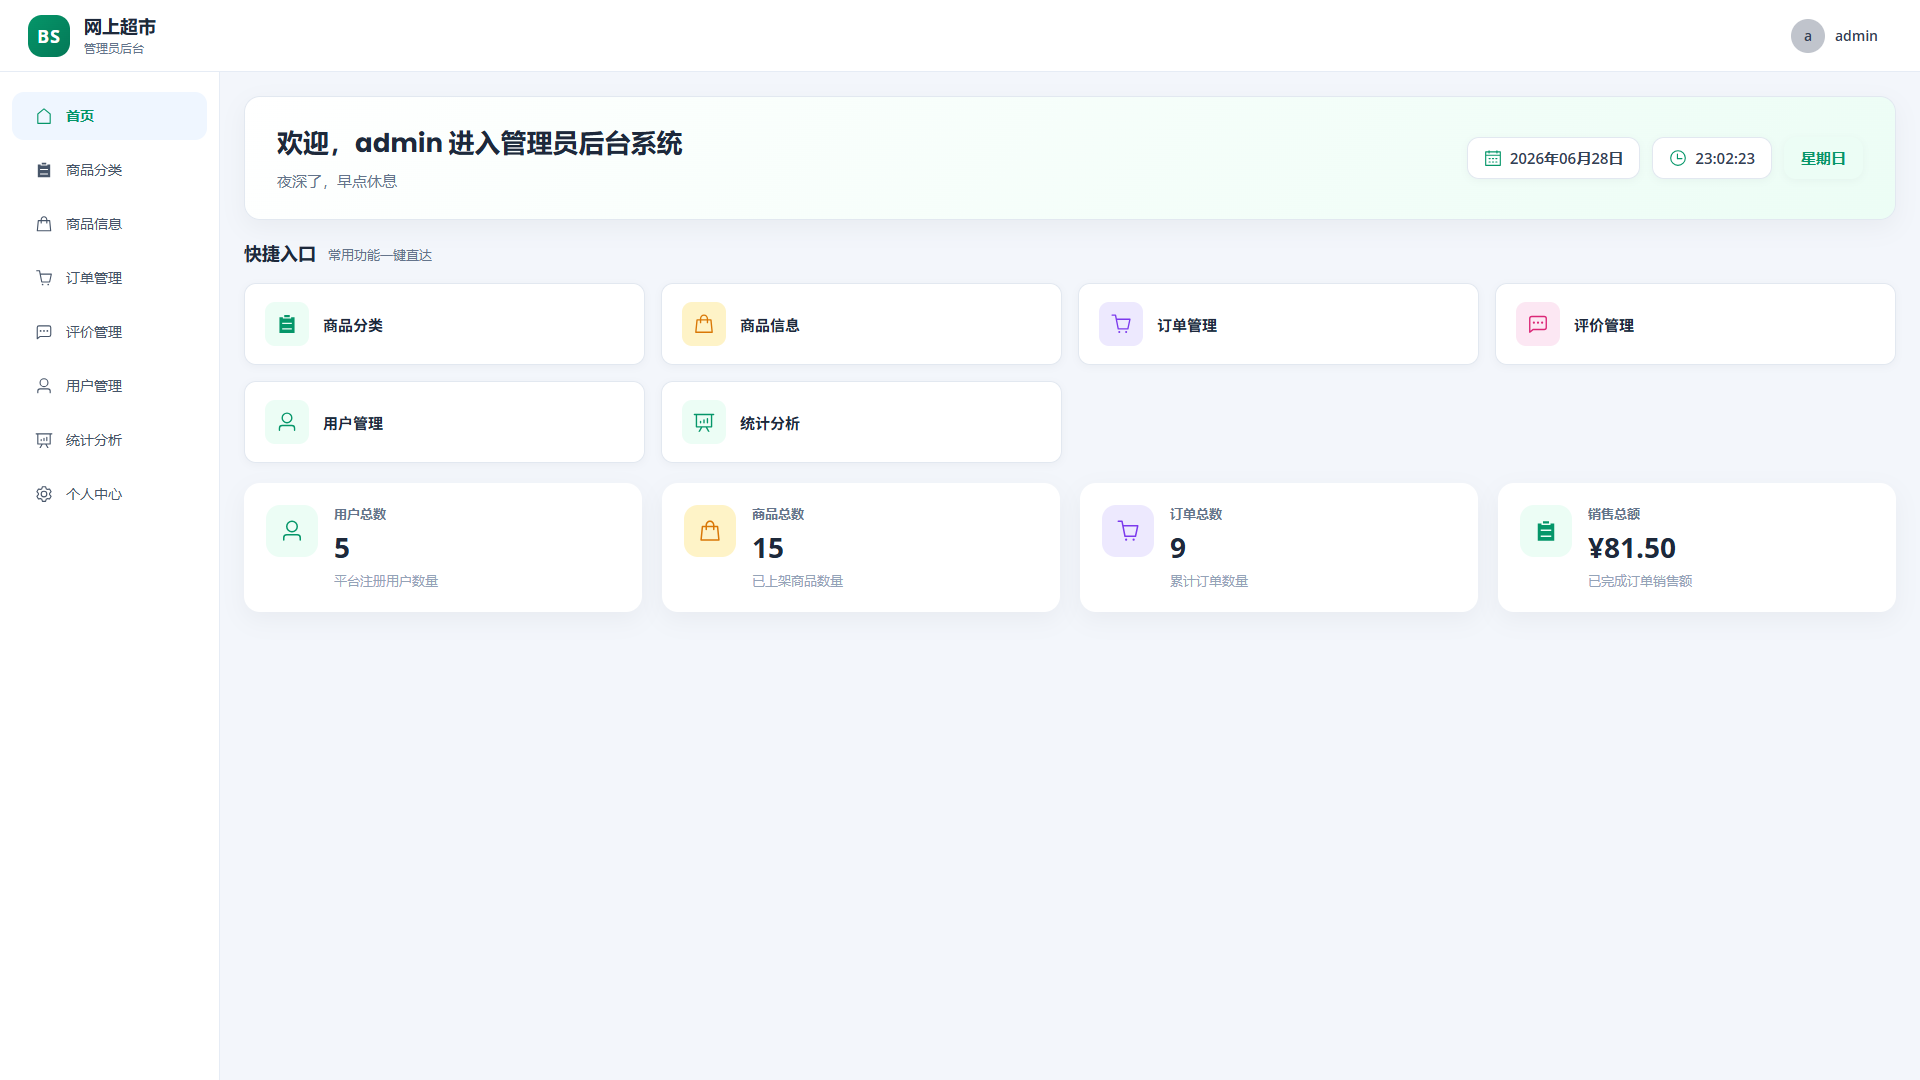Click the clock icon next to the time
1920x1080 pixels.
[1678, 158]
